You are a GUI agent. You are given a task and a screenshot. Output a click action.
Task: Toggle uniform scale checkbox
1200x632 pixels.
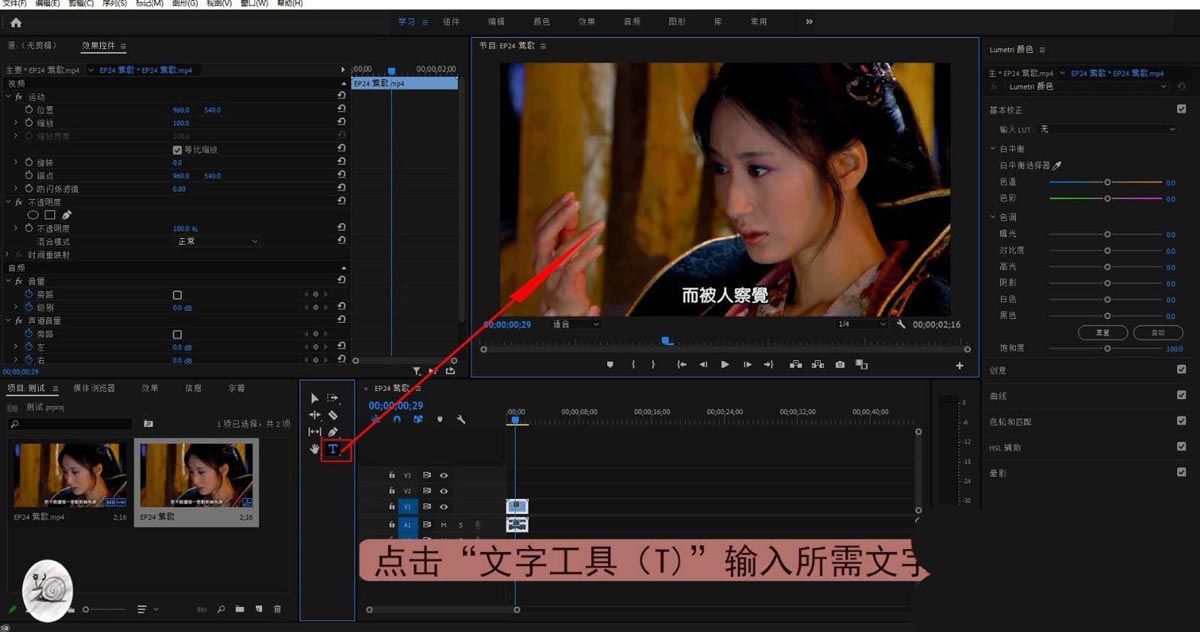point(178,150)
